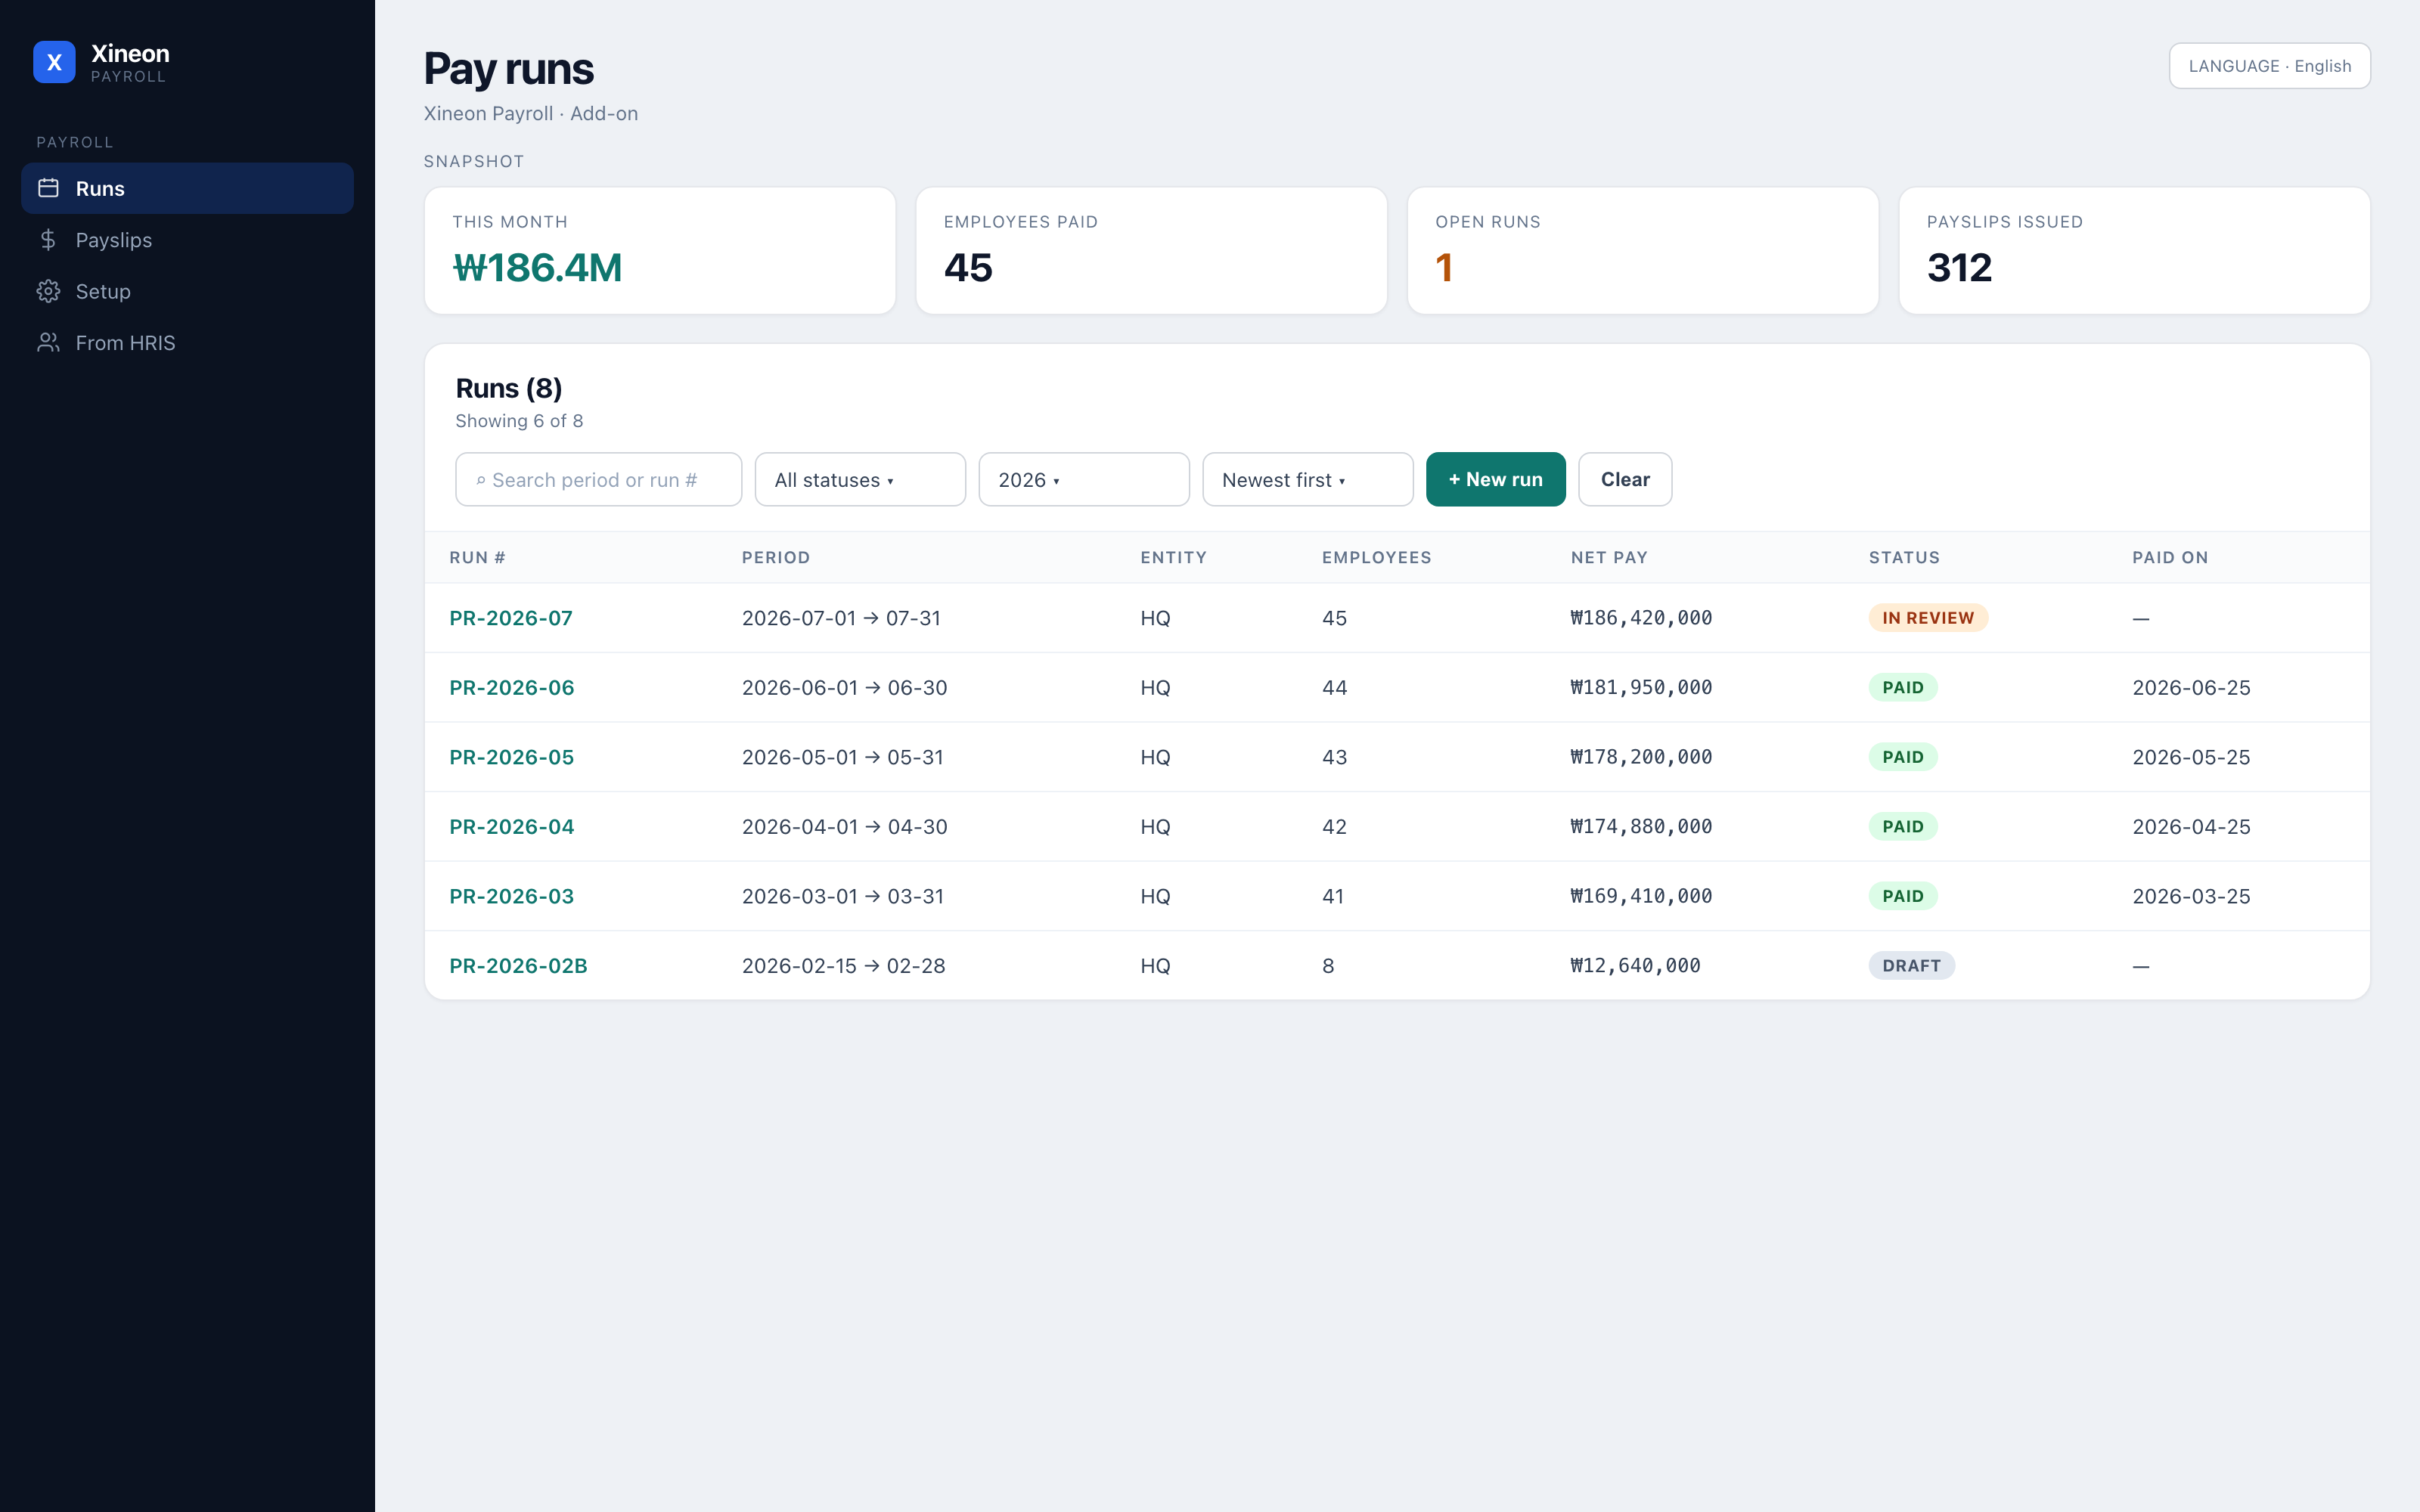Image resolution: width=2420 pixels, height=1512 pixels.
Task: Click the IN REVIEW status badge
Action: pyautogui.click(x=1928, y=618)
